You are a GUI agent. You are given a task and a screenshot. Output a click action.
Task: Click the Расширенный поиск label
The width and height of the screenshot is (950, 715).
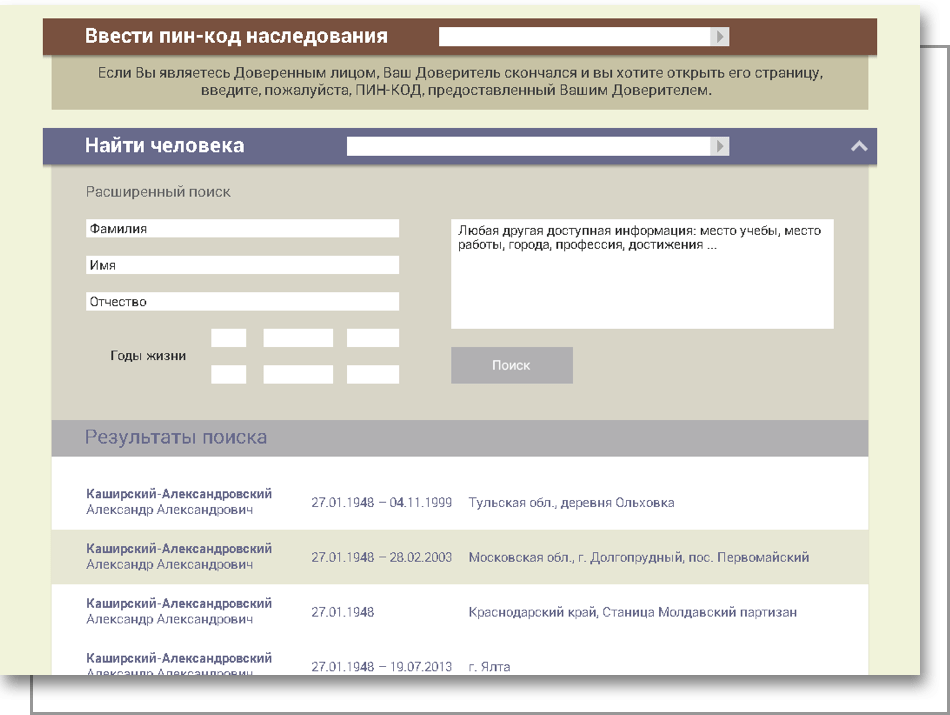(x=158, y=192)
